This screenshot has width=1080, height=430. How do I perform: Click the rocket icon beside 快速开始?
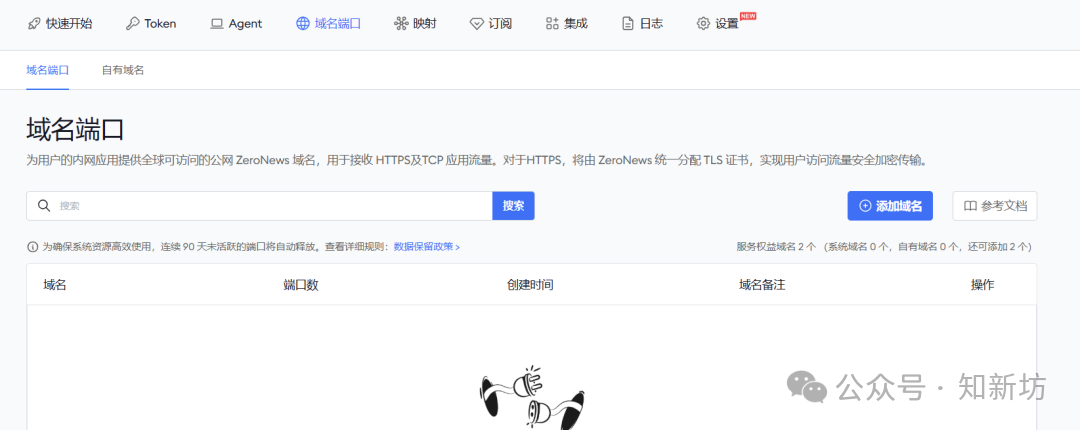(x=34, y=23)
